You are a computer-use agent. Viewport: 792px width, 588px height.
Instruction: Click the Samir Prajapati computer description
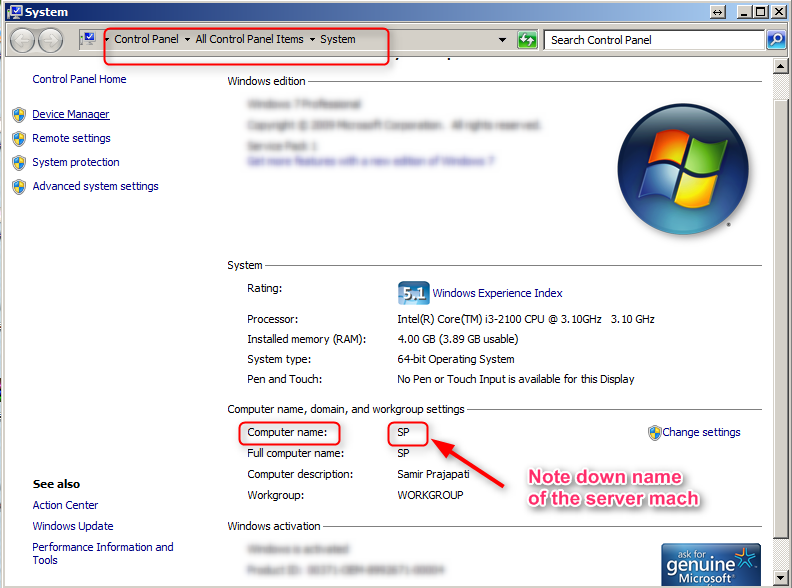point(433,474)
